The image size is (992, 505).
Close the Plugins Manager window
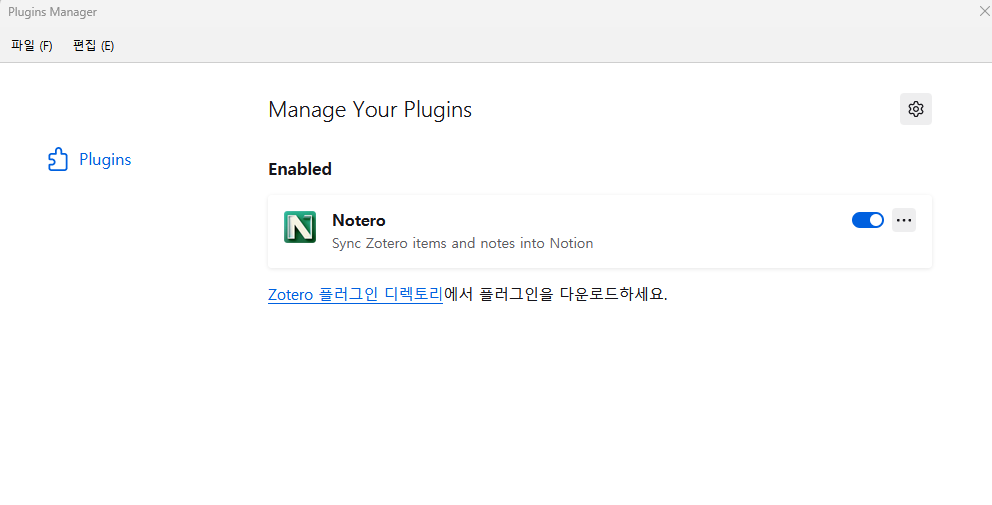click(x=984, y=11)
